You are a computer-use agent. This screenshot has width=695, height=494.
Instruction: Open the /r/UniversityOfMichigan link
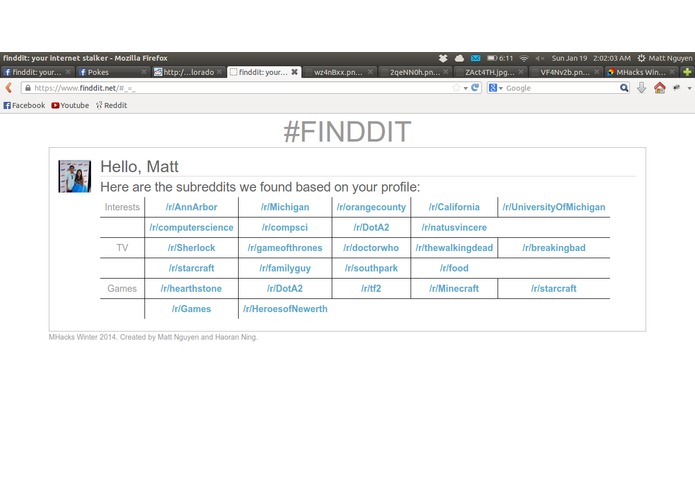pos(554,207)
